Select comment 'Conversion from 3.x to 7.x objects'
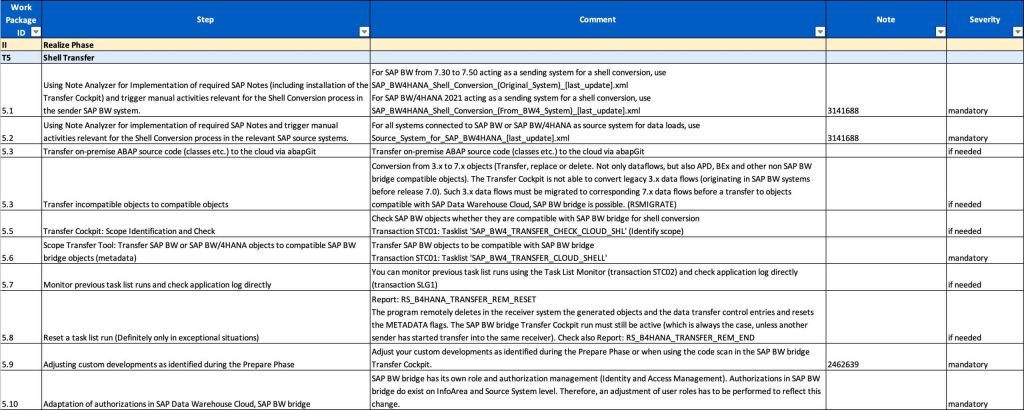1024x410 pixels. tap(598, 184)
